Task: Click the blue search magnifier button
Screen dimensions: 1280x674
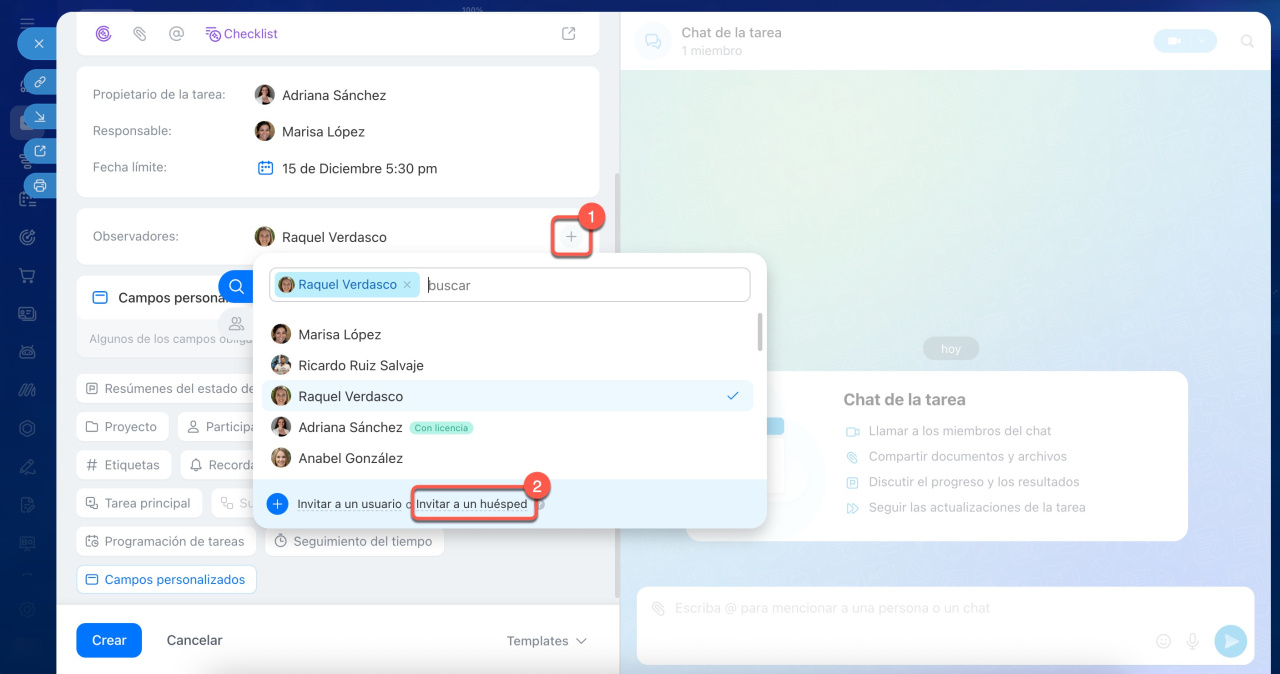Action: [236, 286]
